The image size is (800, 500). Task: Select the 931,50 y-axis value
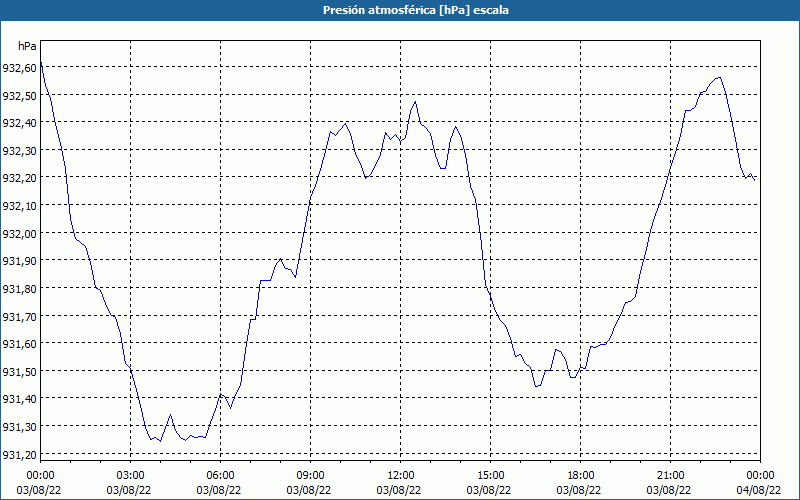19,371
